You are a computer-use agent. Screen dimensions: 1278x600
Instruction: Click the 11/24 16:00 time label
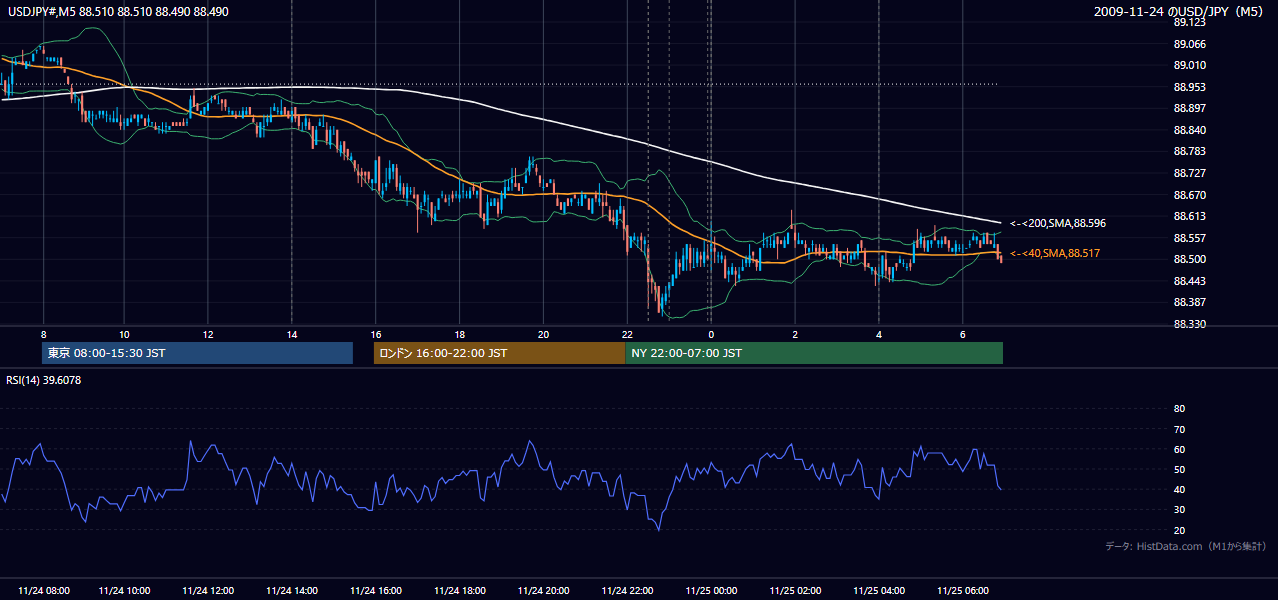[x=376, y=590]
